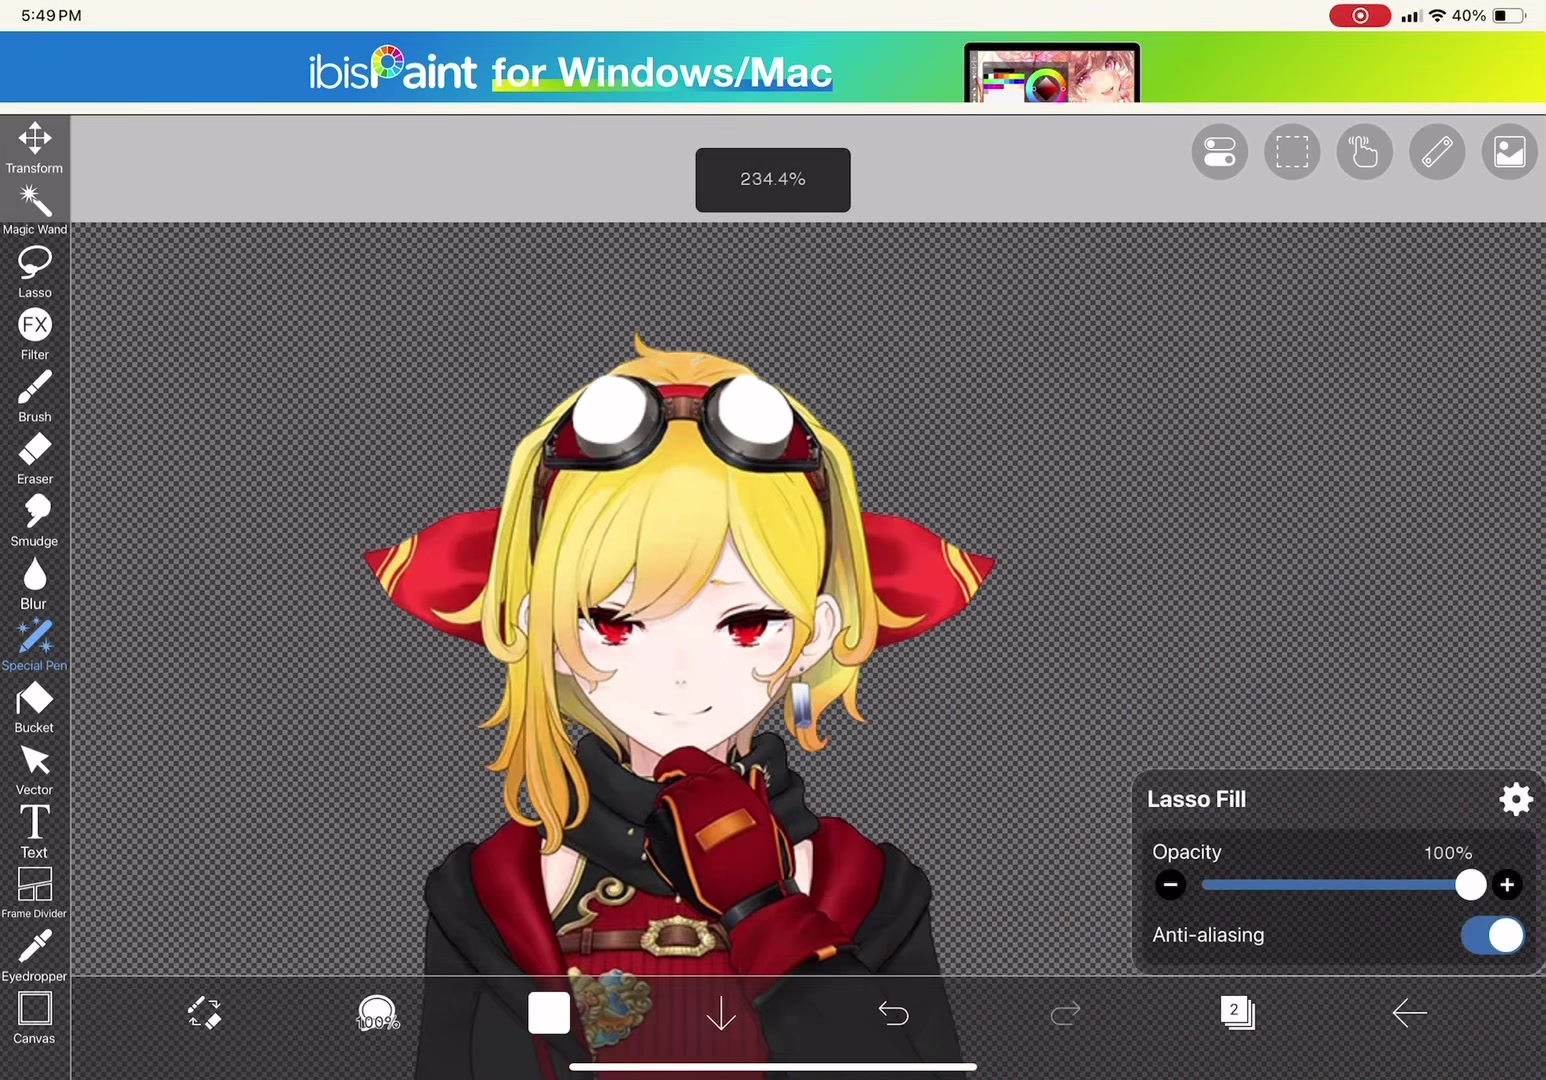Select the Special Pen tool
The image size is (1546, 1080).
(x=35, y=645)
